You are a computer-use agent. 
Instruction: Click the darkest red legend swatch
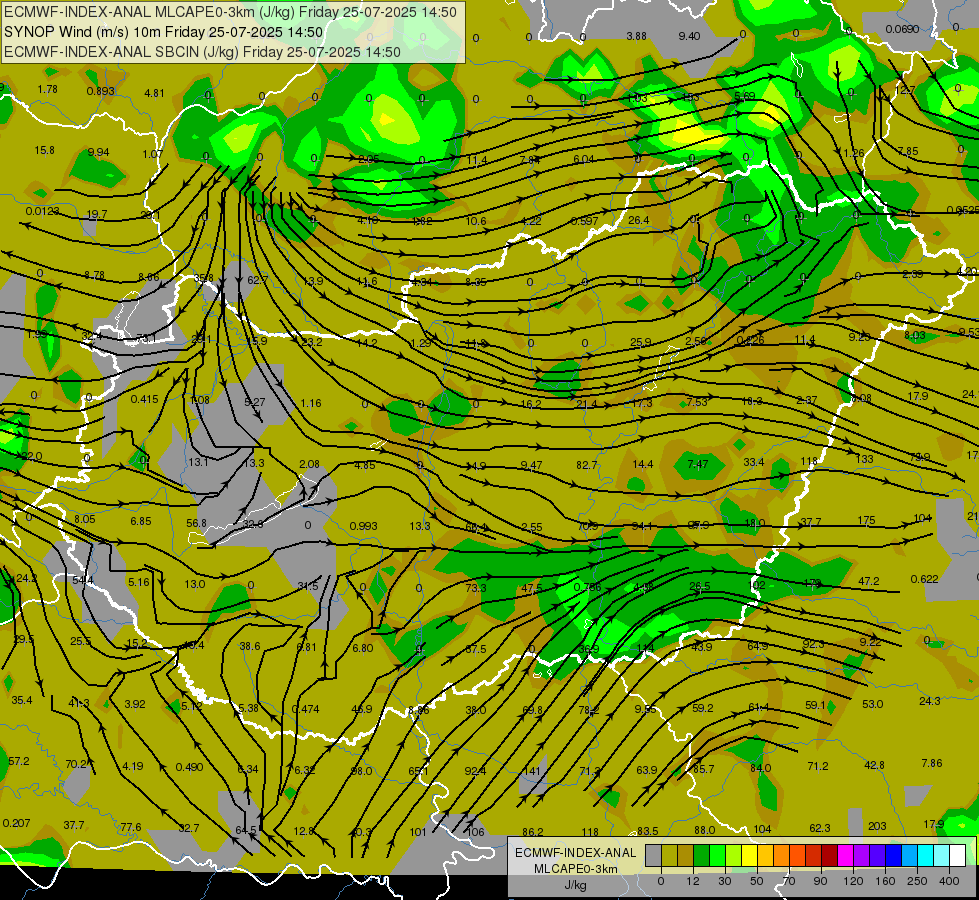830,855
